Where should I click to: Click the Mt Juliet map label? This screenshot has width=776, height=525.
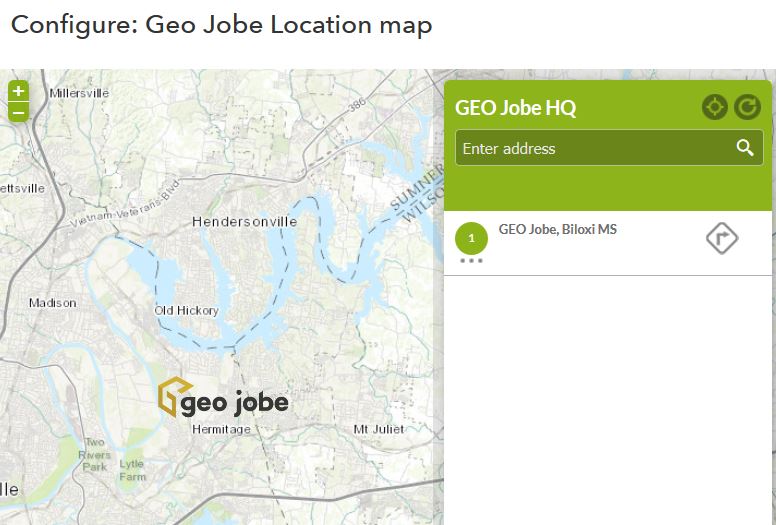tap(379, 429)
